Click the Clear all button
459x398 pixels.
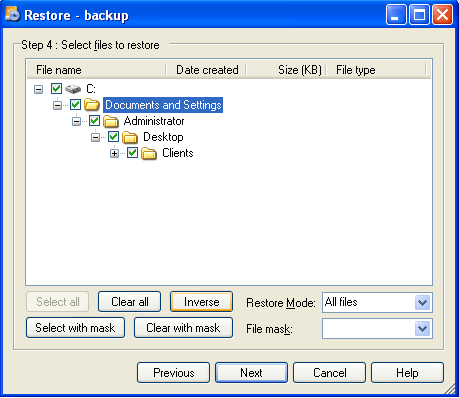click(x=130, y=302)
